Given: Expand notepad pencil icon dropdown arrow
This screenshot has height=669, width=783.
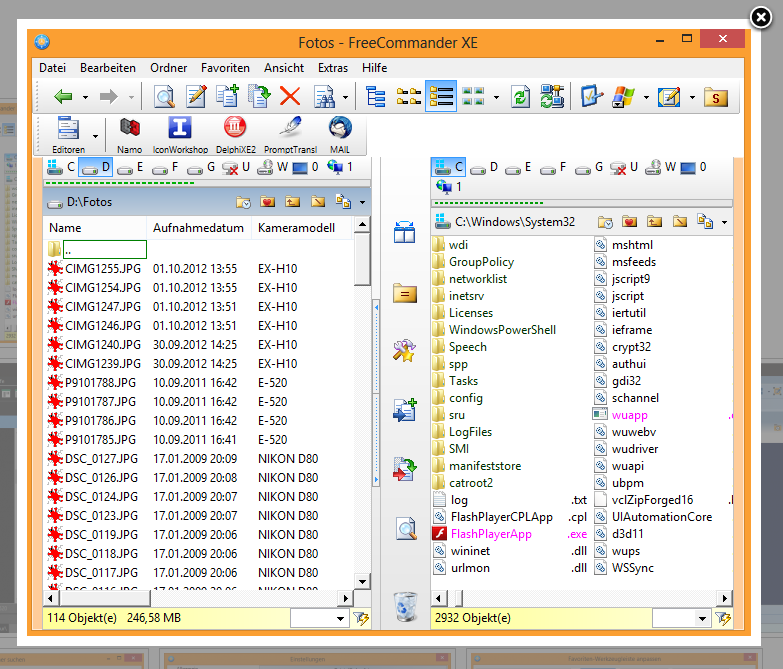Looking at the screenshot, I should 692,97.
